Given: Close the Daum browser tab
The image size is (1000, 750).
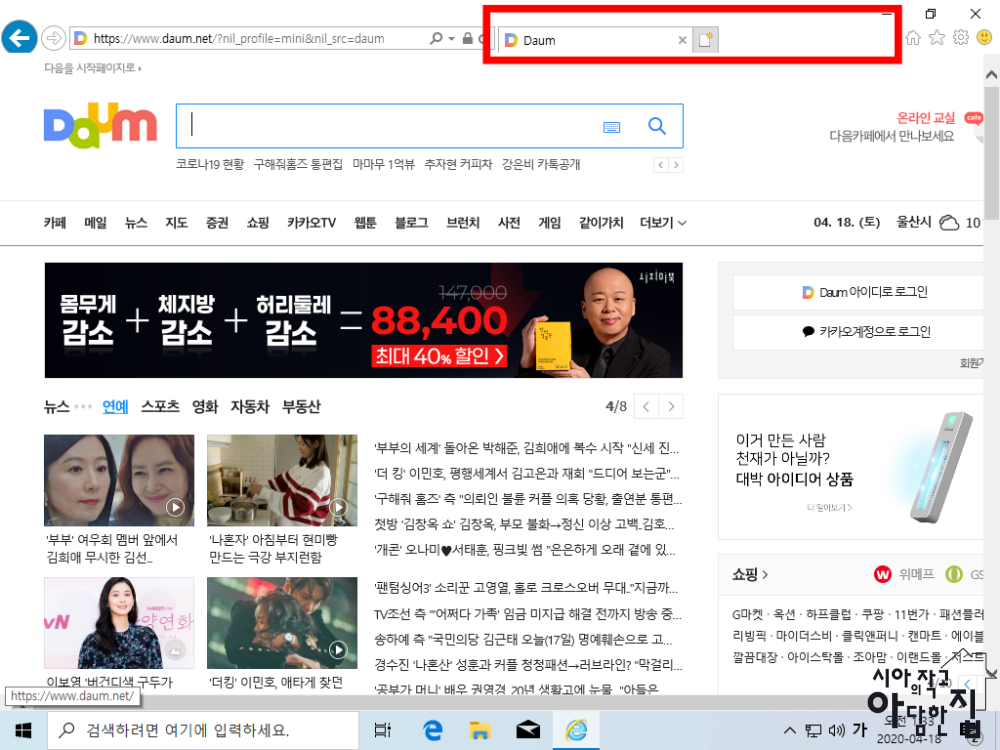Looking at the screenshot, I should pos(682,40).
